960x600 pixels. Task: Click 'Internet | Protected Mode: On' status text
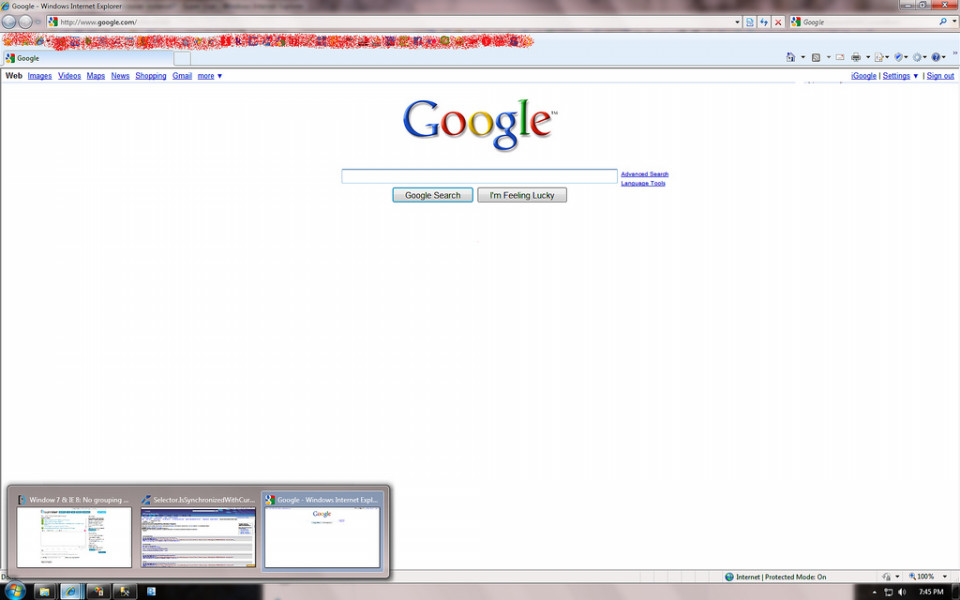tap(781, 577)
